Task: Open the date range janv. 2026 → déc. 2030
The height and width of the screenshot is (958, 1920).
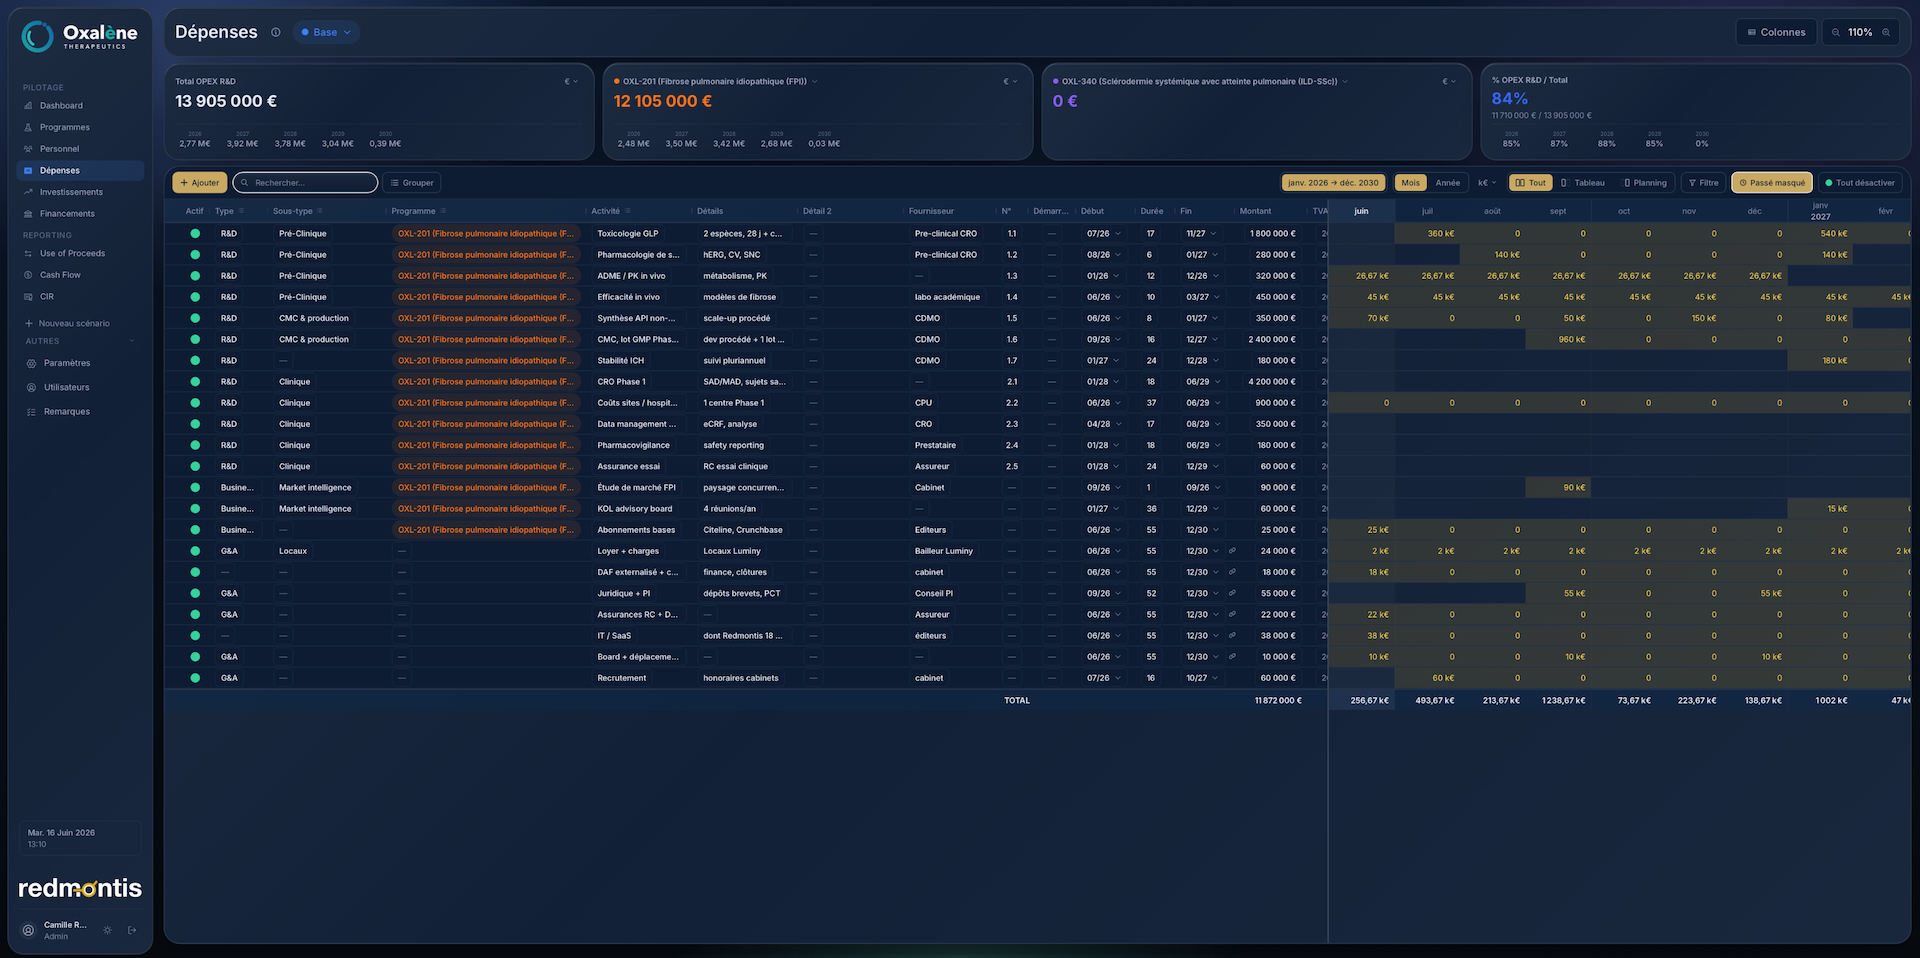Action: (1333, 183)
